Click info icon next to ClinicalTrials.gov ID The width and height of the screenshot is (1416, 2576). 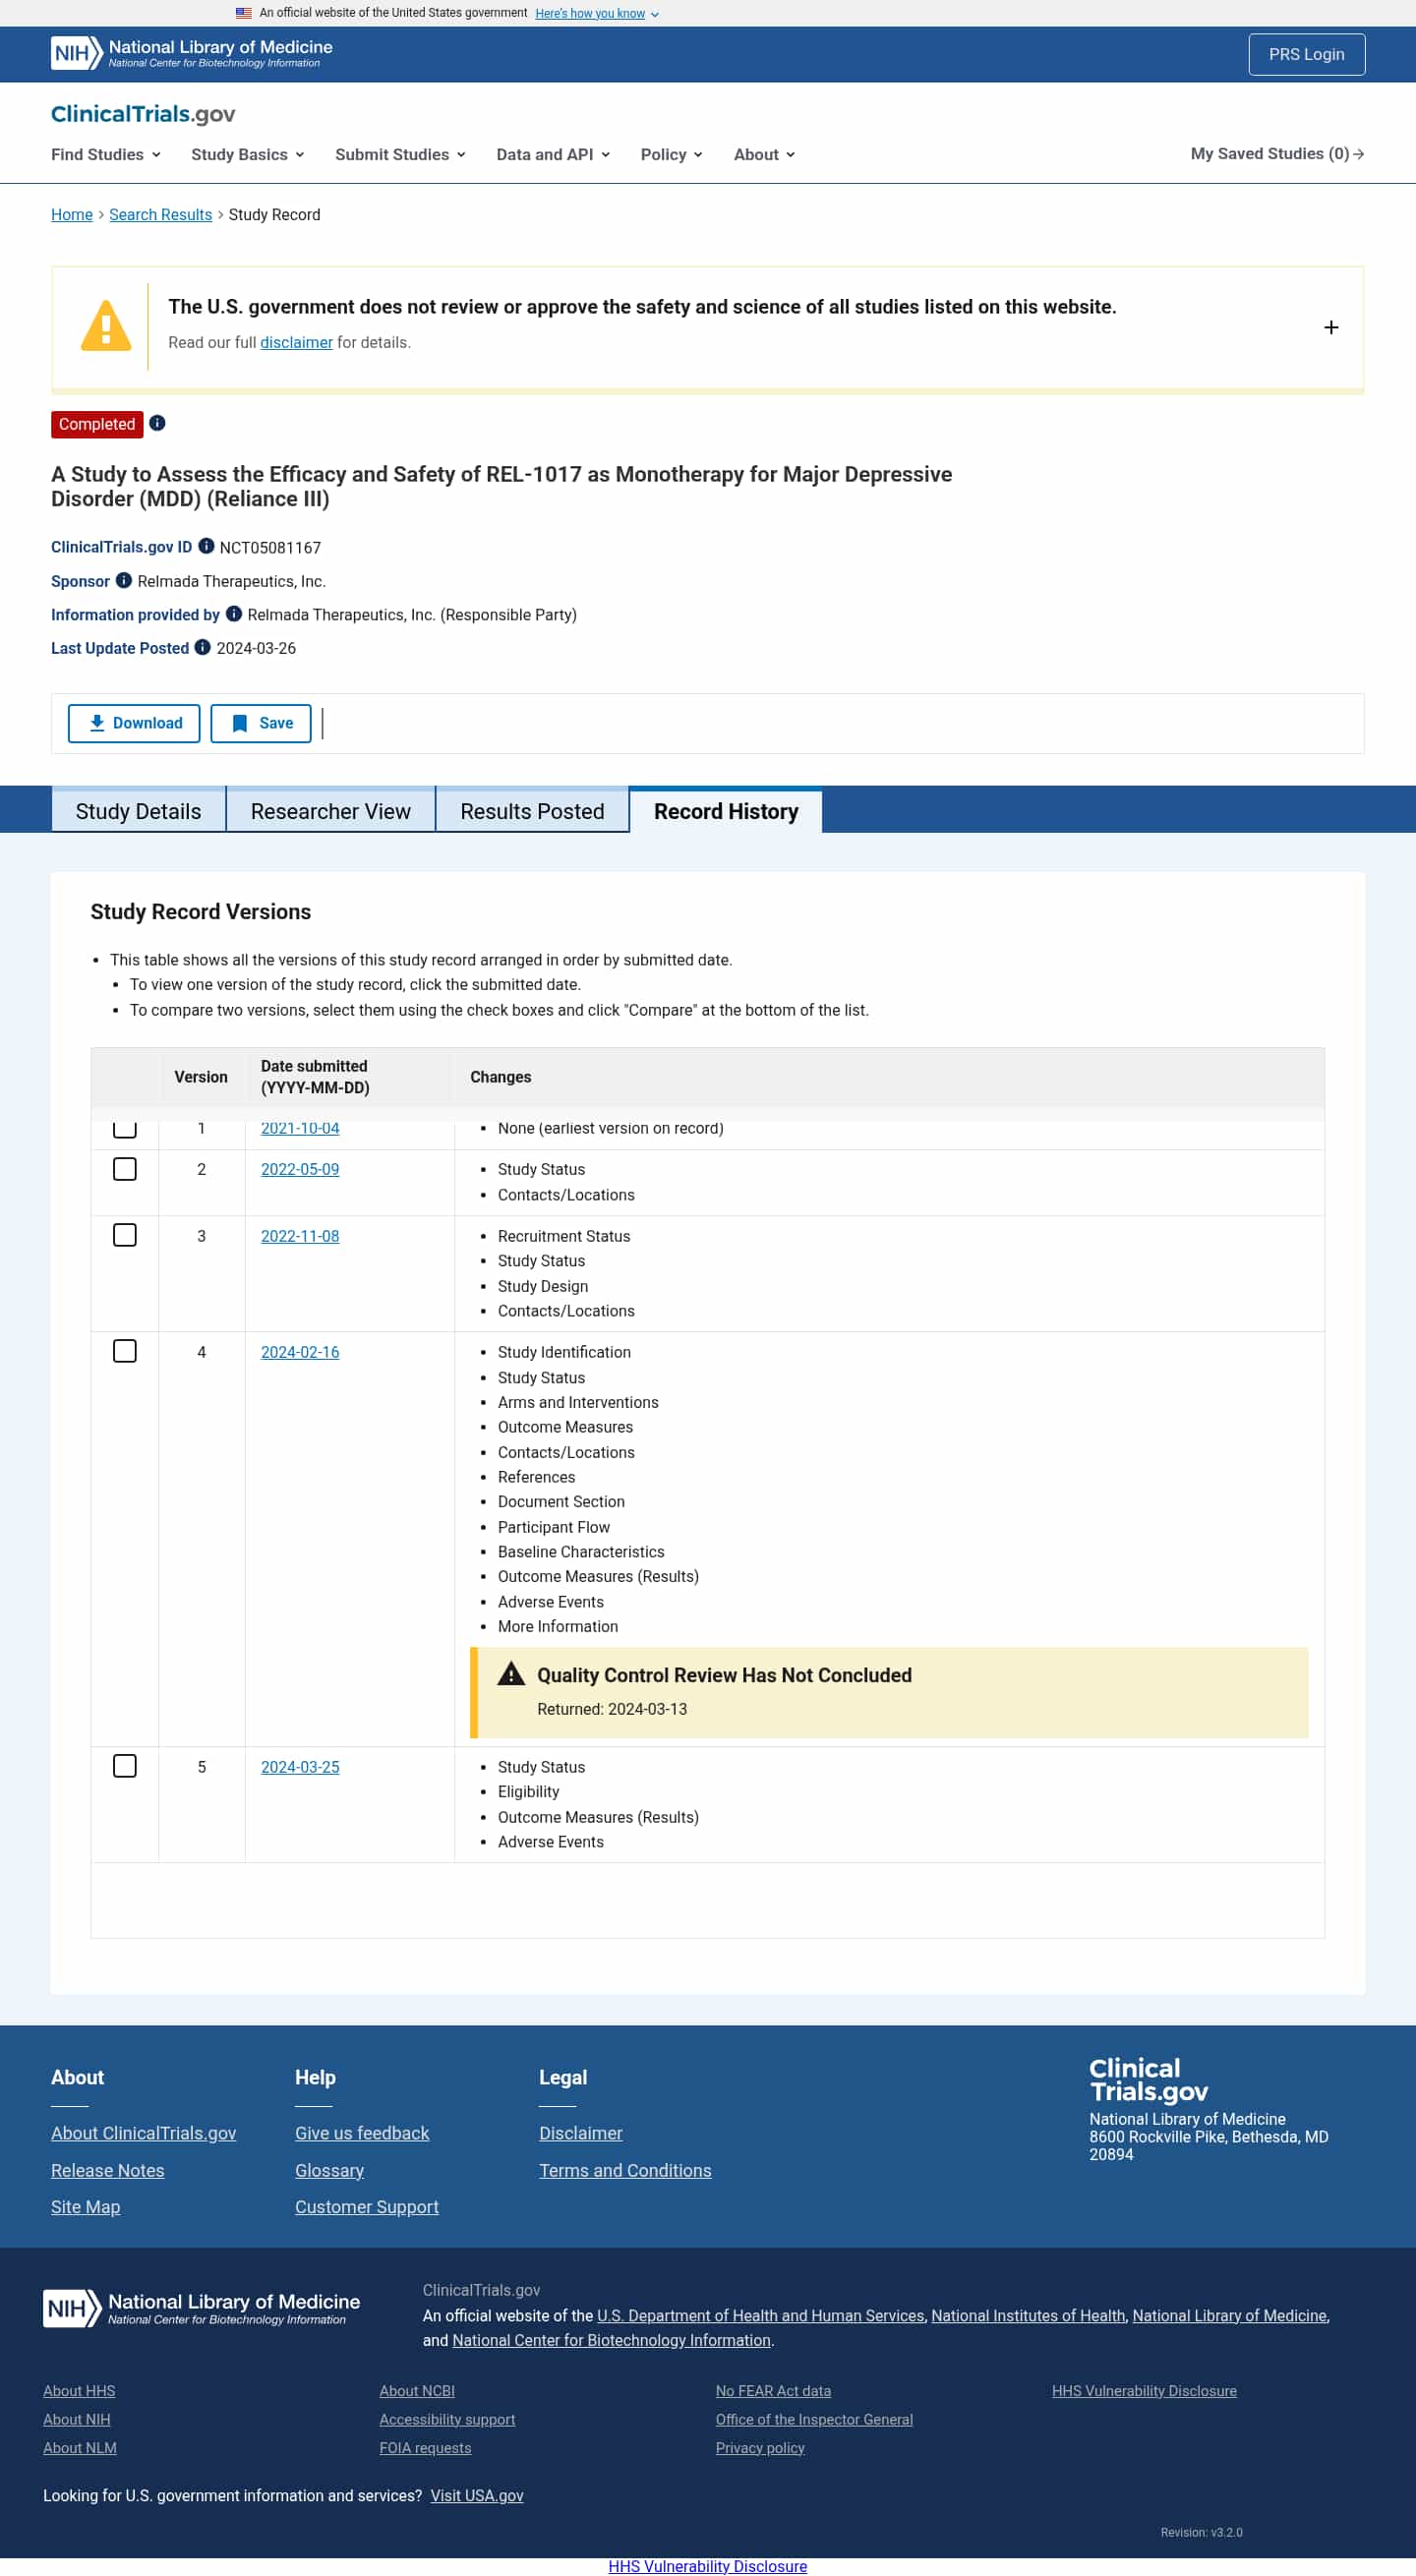[x=206, y=546]
